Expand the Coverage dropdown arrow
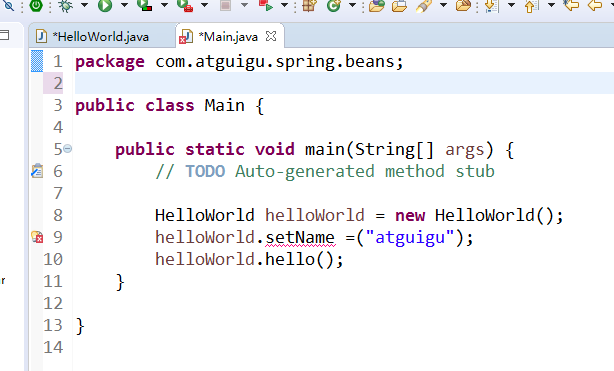 pos(164,5)
